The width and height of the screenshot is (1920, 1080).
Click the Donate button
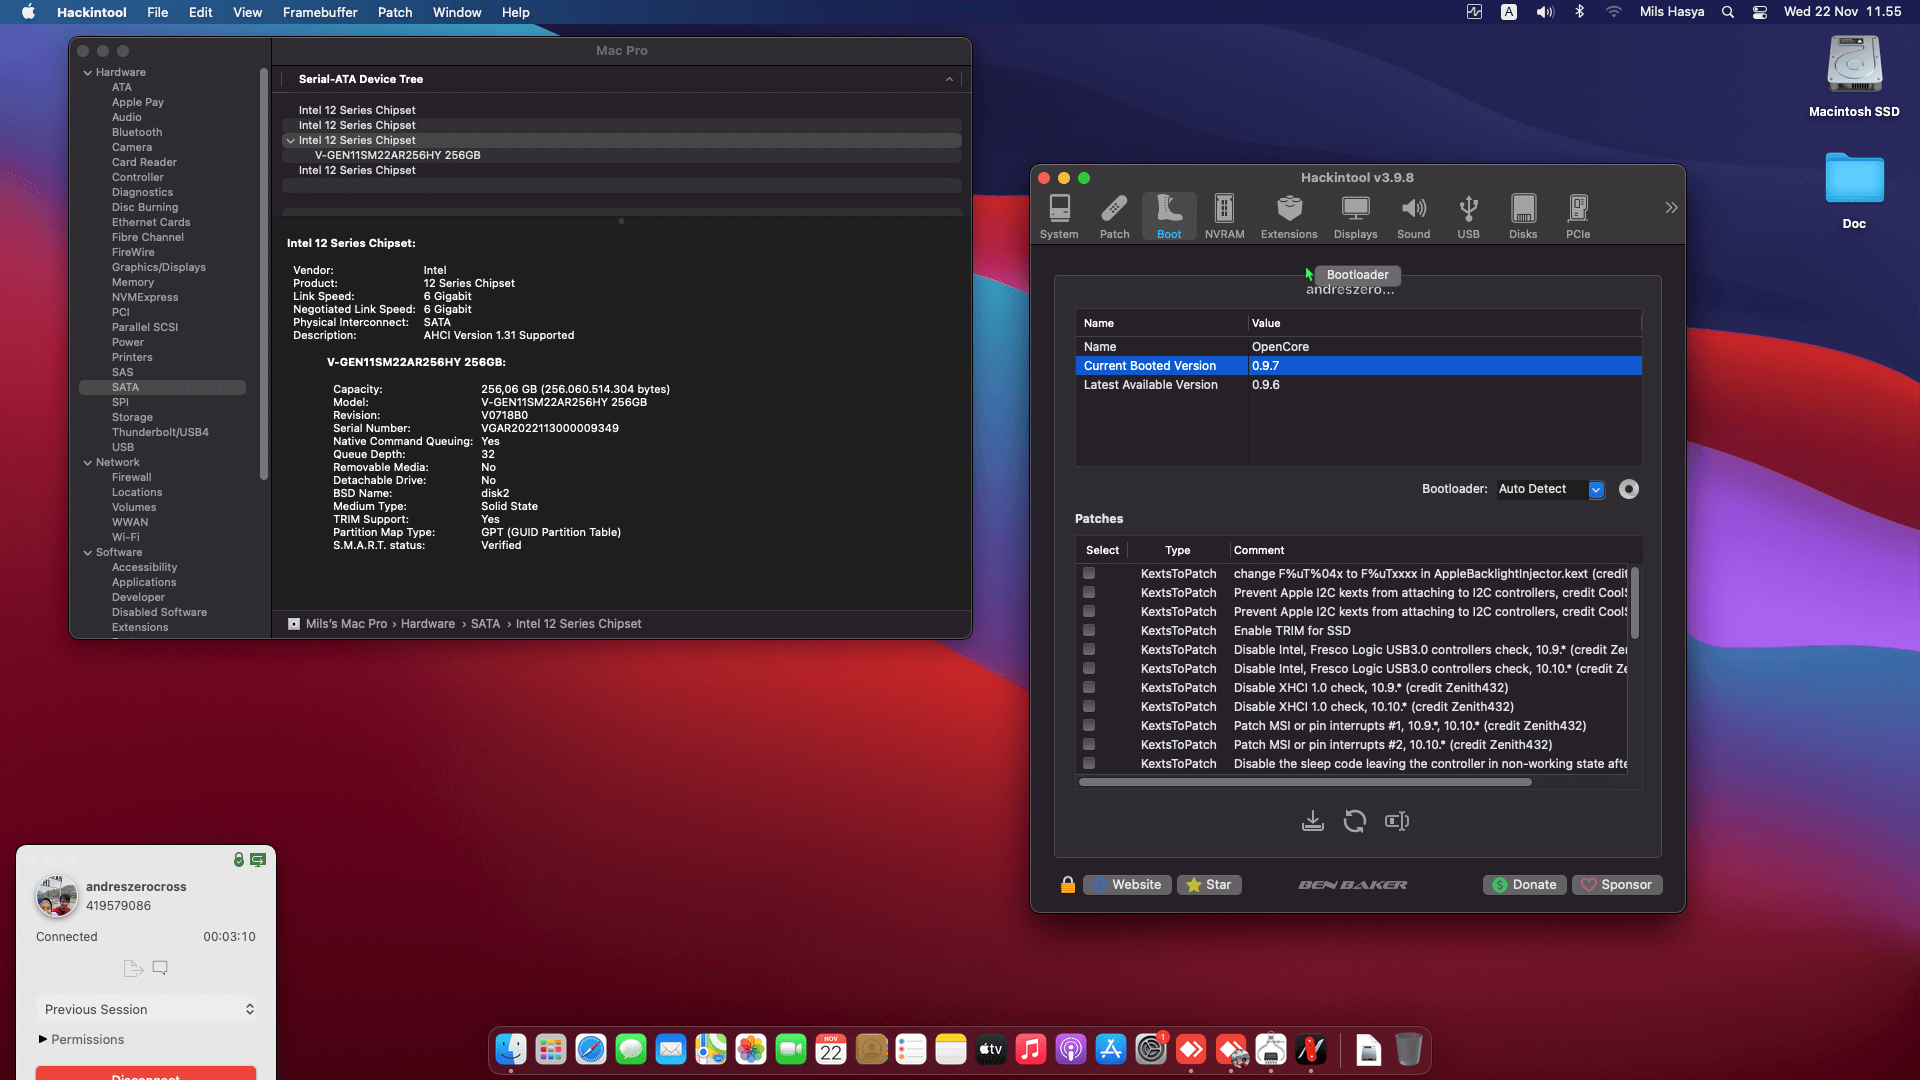click(x=1525, y=885)
